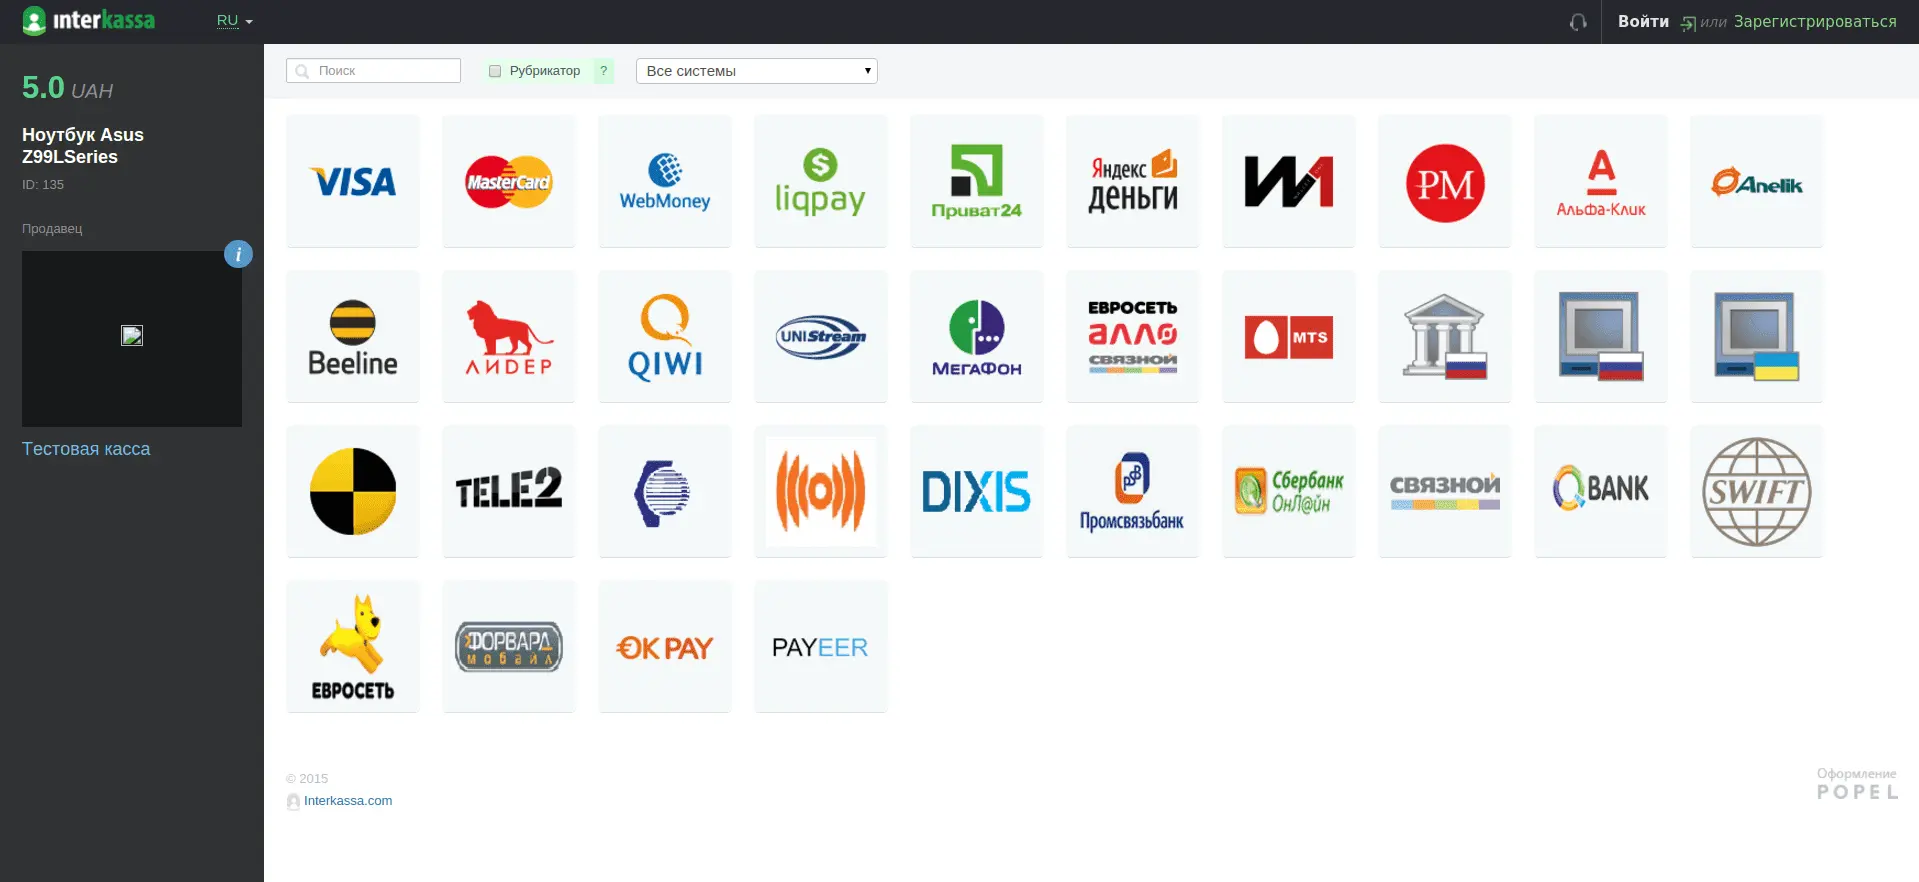The height and width of the screenshot is (882, 1919).
Task: Pick the WebMoney payment tile
Action: click(664, 181)
